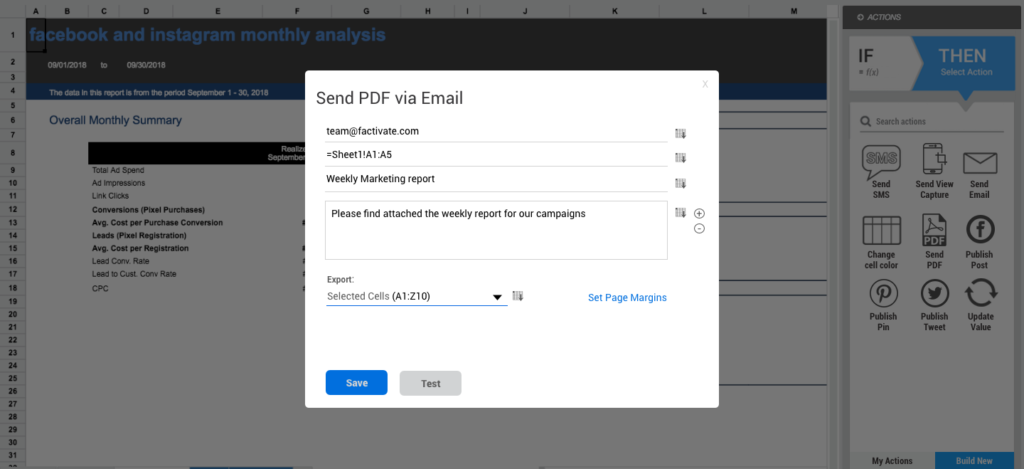Screen dimensions: 1024x469
Task: Click the =Sheet1!A1:A5 input field
Action: [496, 155]
